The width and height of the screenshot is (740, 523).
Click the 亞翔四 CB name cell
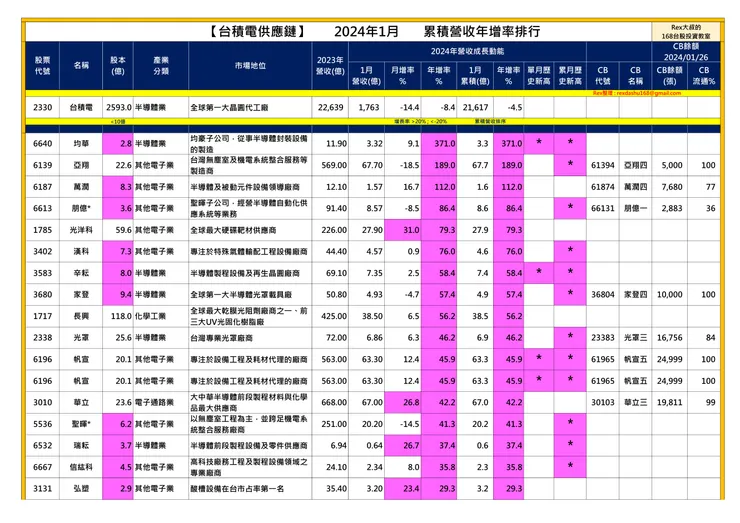pyautogui.click(x=635, y=165)
